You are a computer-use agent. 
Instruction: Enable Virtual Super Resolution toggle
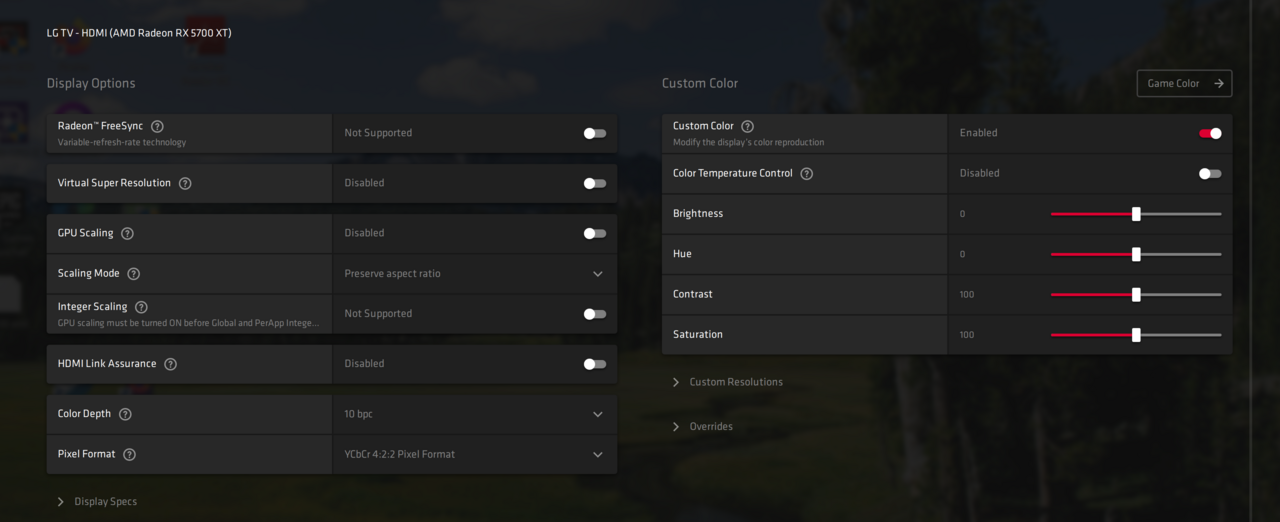tap(595, 184)
